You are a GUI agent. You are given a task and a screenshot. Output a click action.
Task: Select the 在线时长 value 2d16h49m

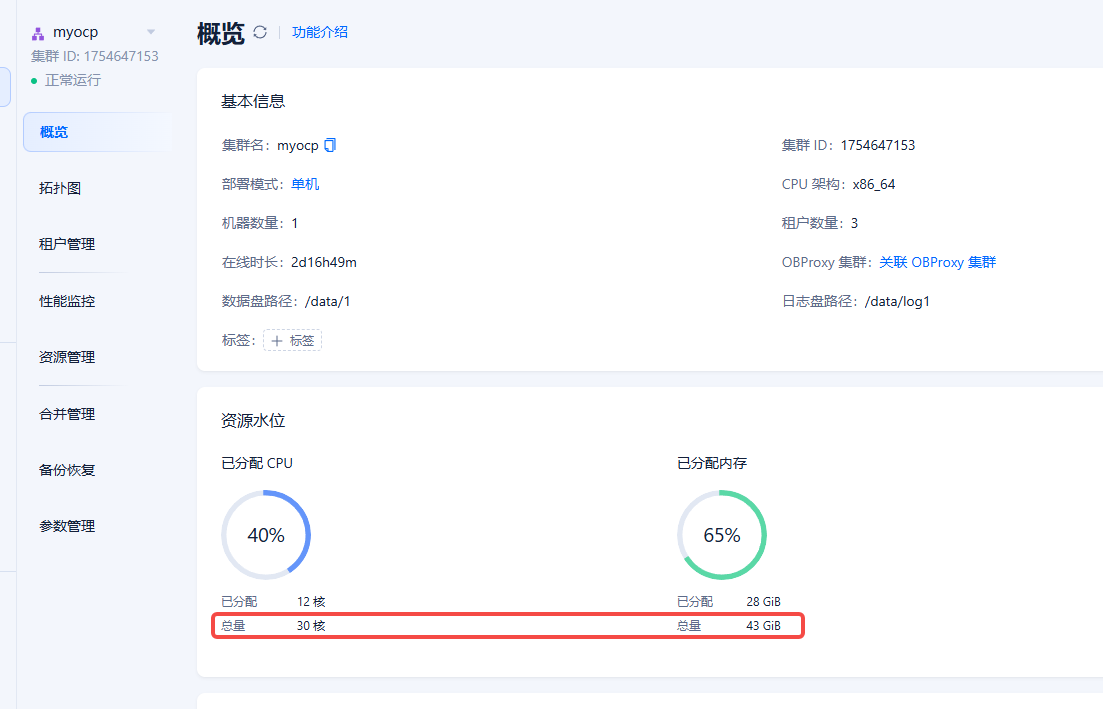pyautogui.click(x=324, y=262)
